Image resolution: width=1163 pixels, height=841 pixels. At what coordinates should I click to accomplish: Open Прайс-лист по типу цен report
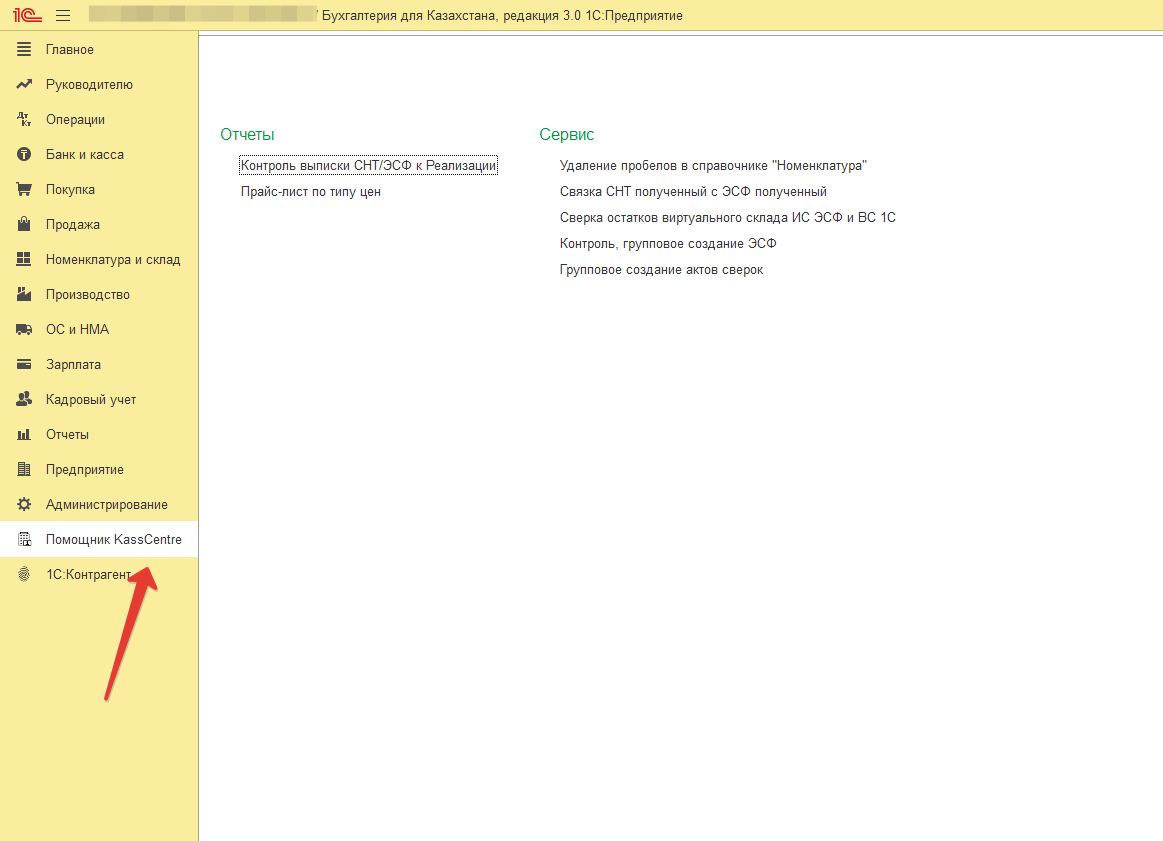pos(310,192)
